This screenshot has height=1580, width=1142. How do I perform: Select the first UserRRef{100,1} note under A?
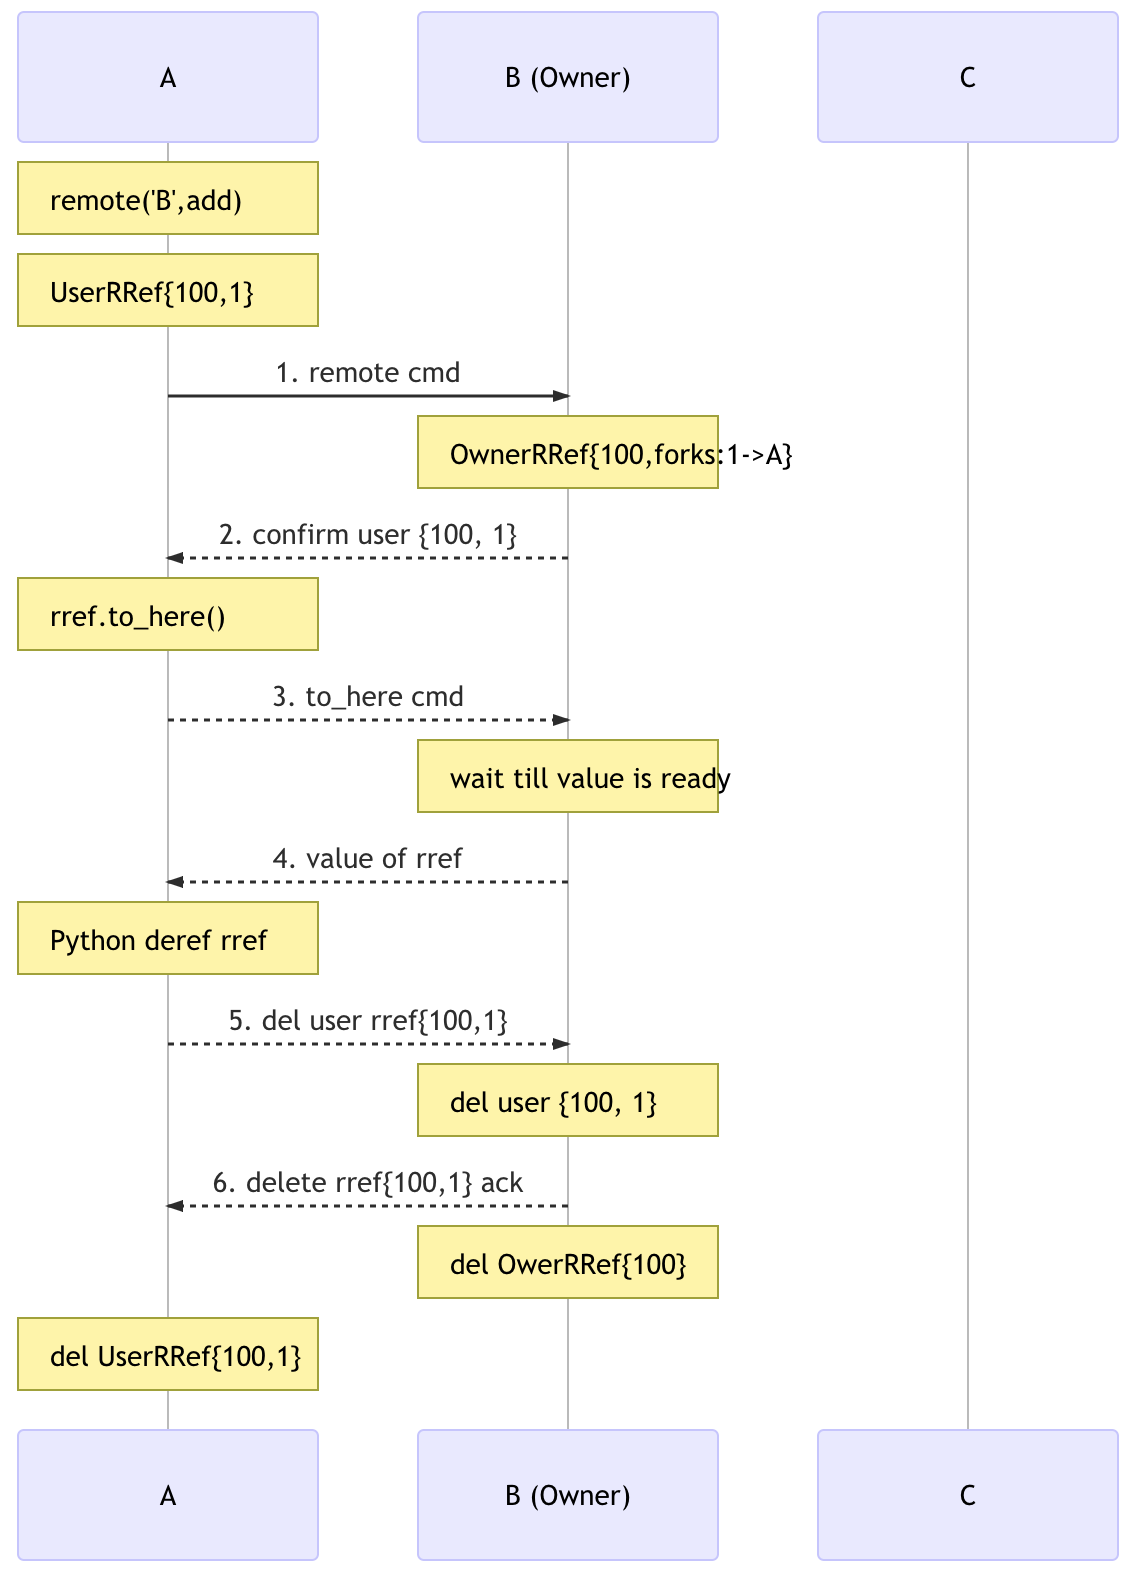(x=168, y=291)
